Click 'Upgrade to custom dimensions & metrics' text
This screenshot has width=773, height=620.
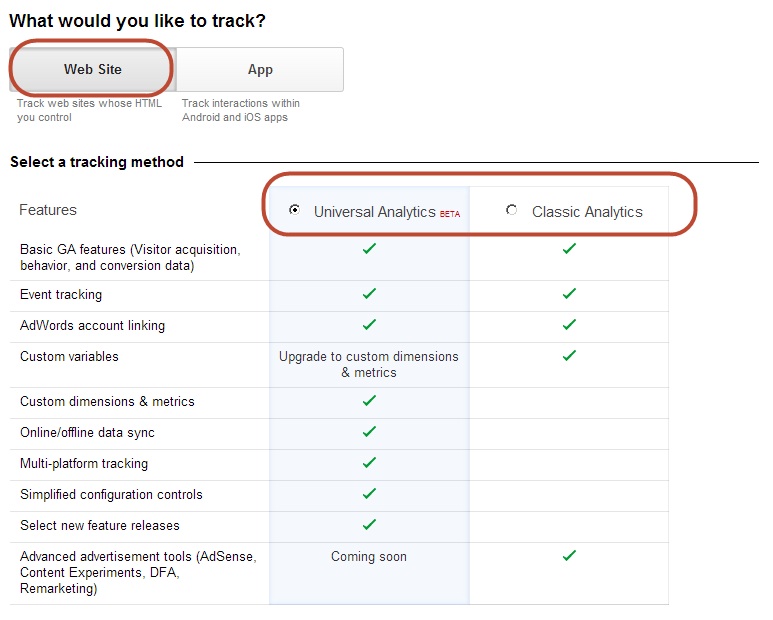point(369,364)
